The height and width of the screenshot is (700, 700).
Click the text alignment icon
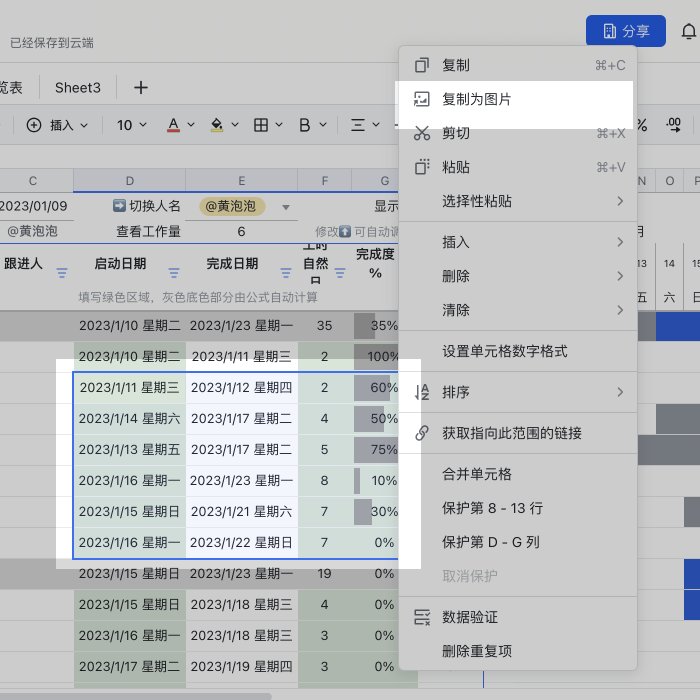coord(358,125)
